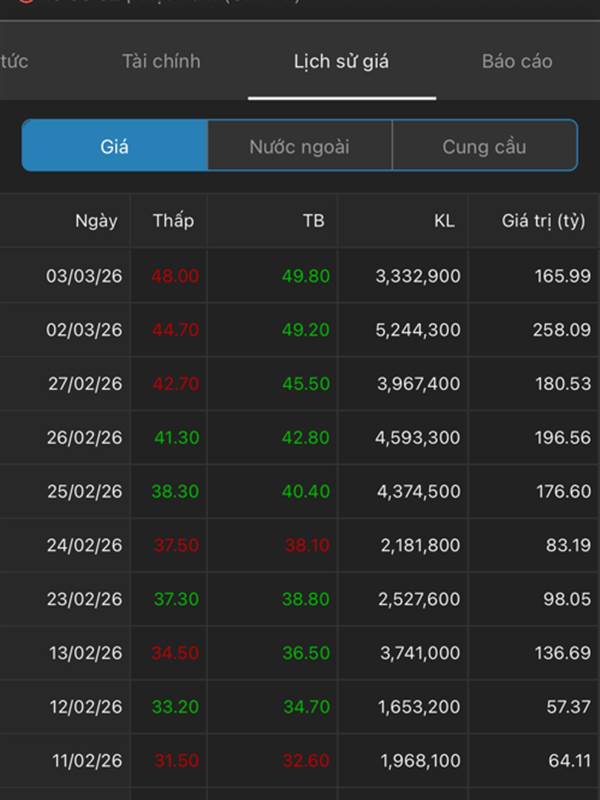This screenshot has height=800, width=600.
Task: Open the partially visible Tin tức tab
Action: [14, 61]
